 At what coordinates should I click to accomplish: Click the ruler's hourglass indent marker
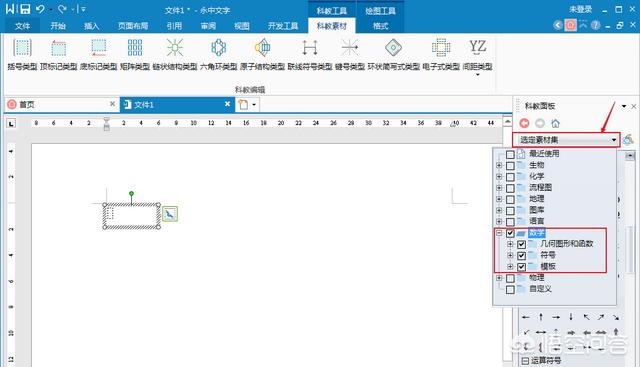pyautogui.click(x=107, y=124)
